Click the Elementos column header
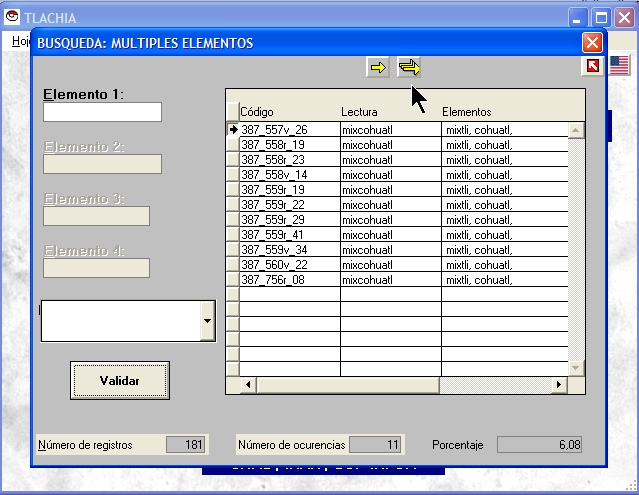 505,112
